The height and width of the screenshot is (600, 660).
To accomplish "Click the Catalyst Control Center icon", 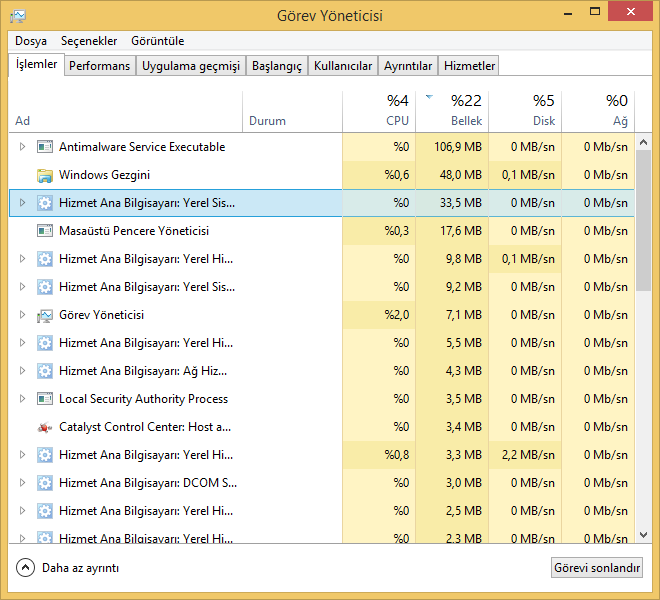I will [45, 427].
